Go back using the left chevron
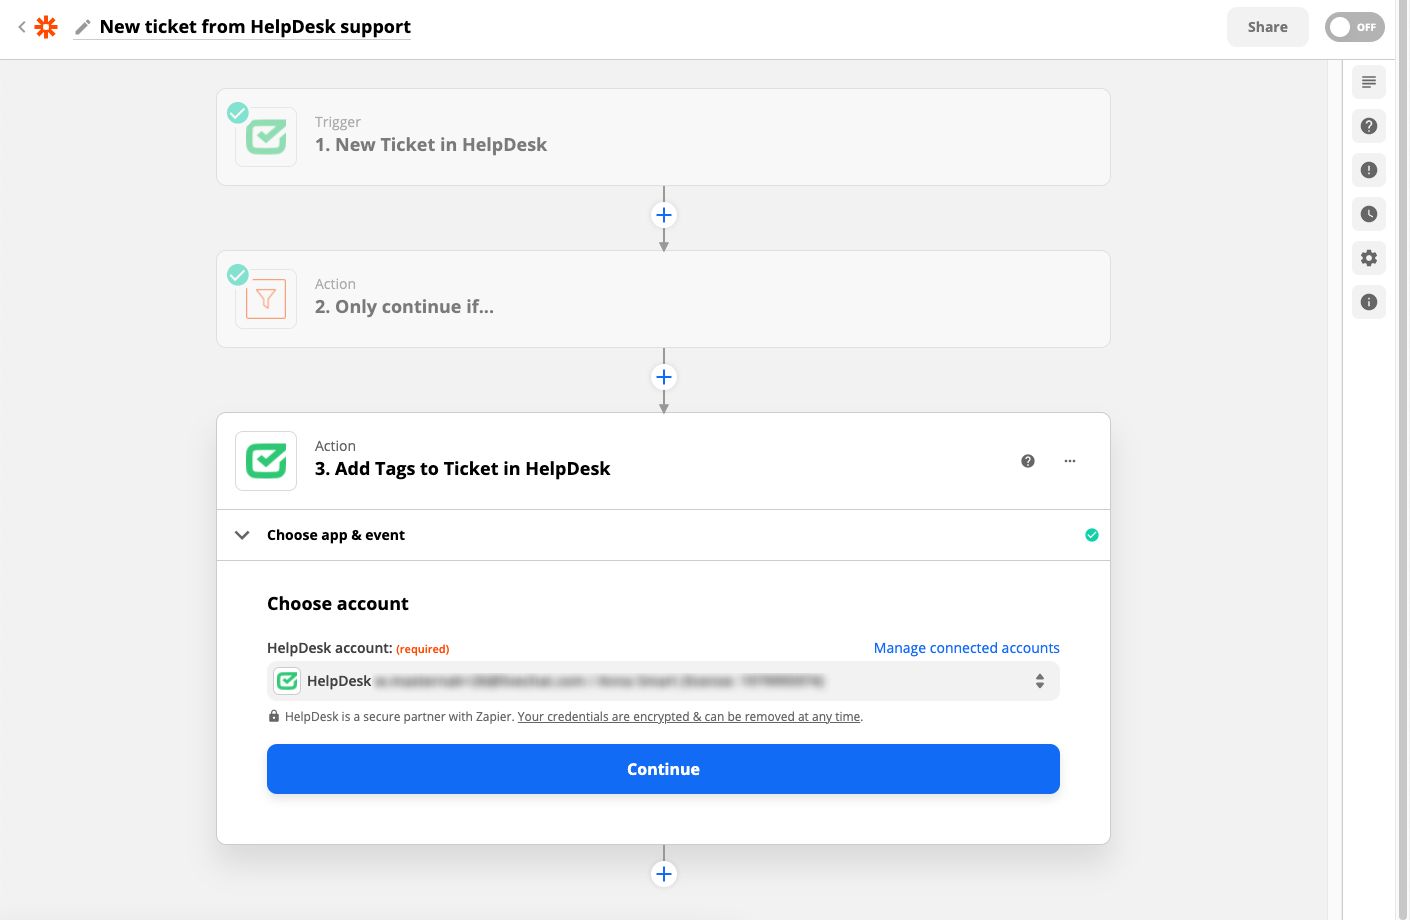This screenshot has height=920, width=1410. point(21,27)
